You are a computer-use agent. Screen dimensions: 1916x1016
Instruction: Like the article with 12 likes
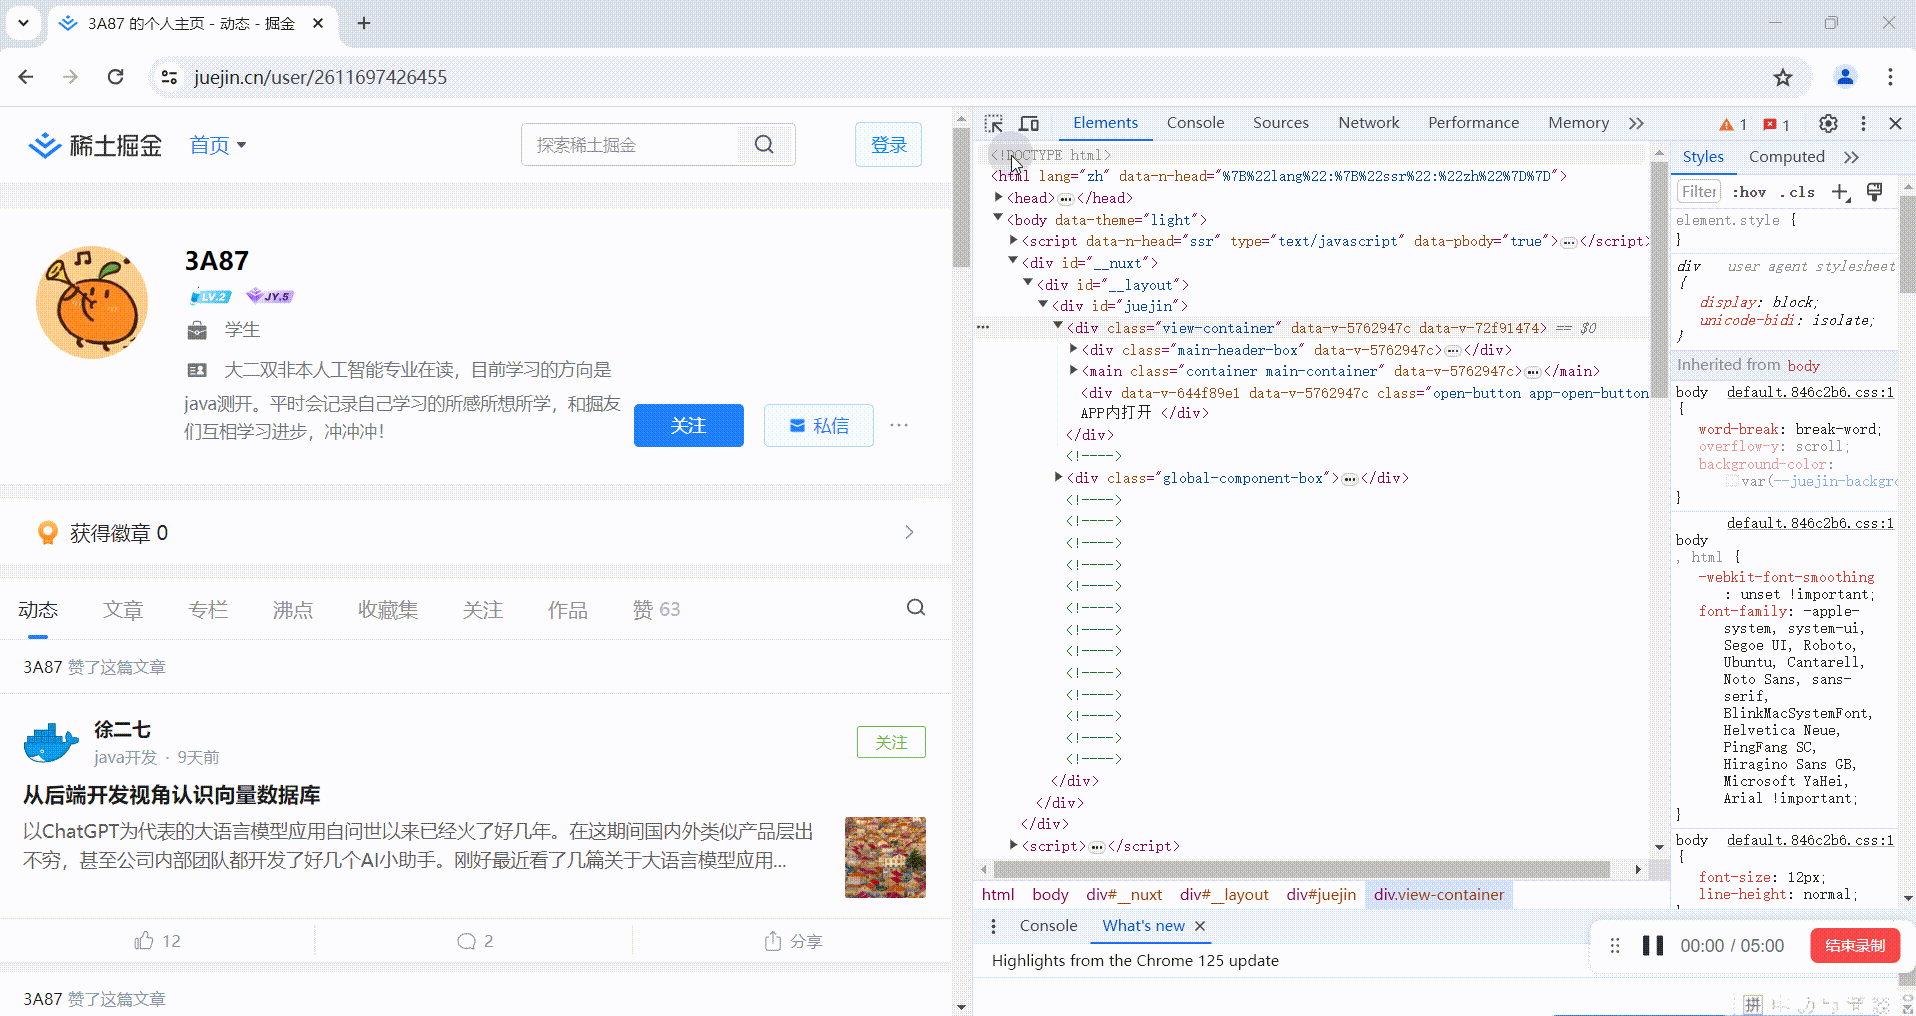point(157,941)
